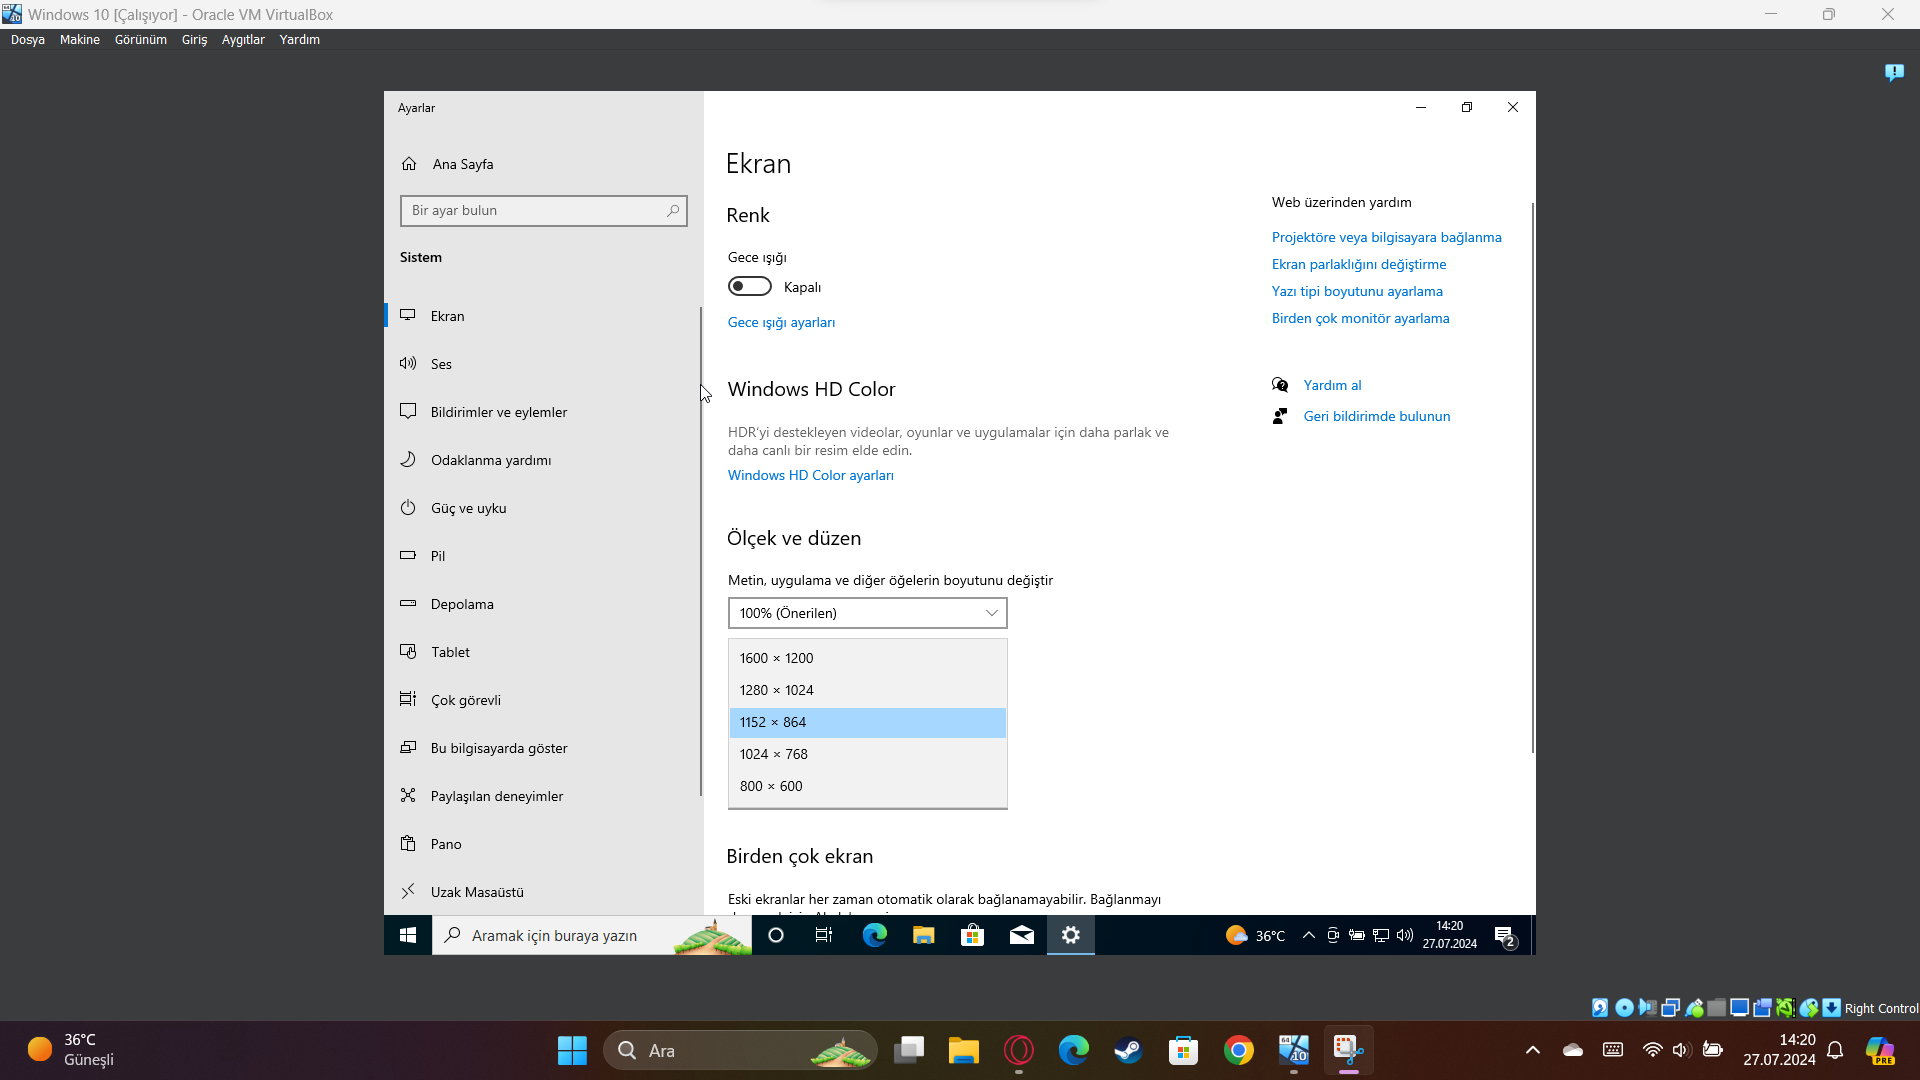Open Depolama storage settings
1920x1080 pixels.
coord(462,604)
